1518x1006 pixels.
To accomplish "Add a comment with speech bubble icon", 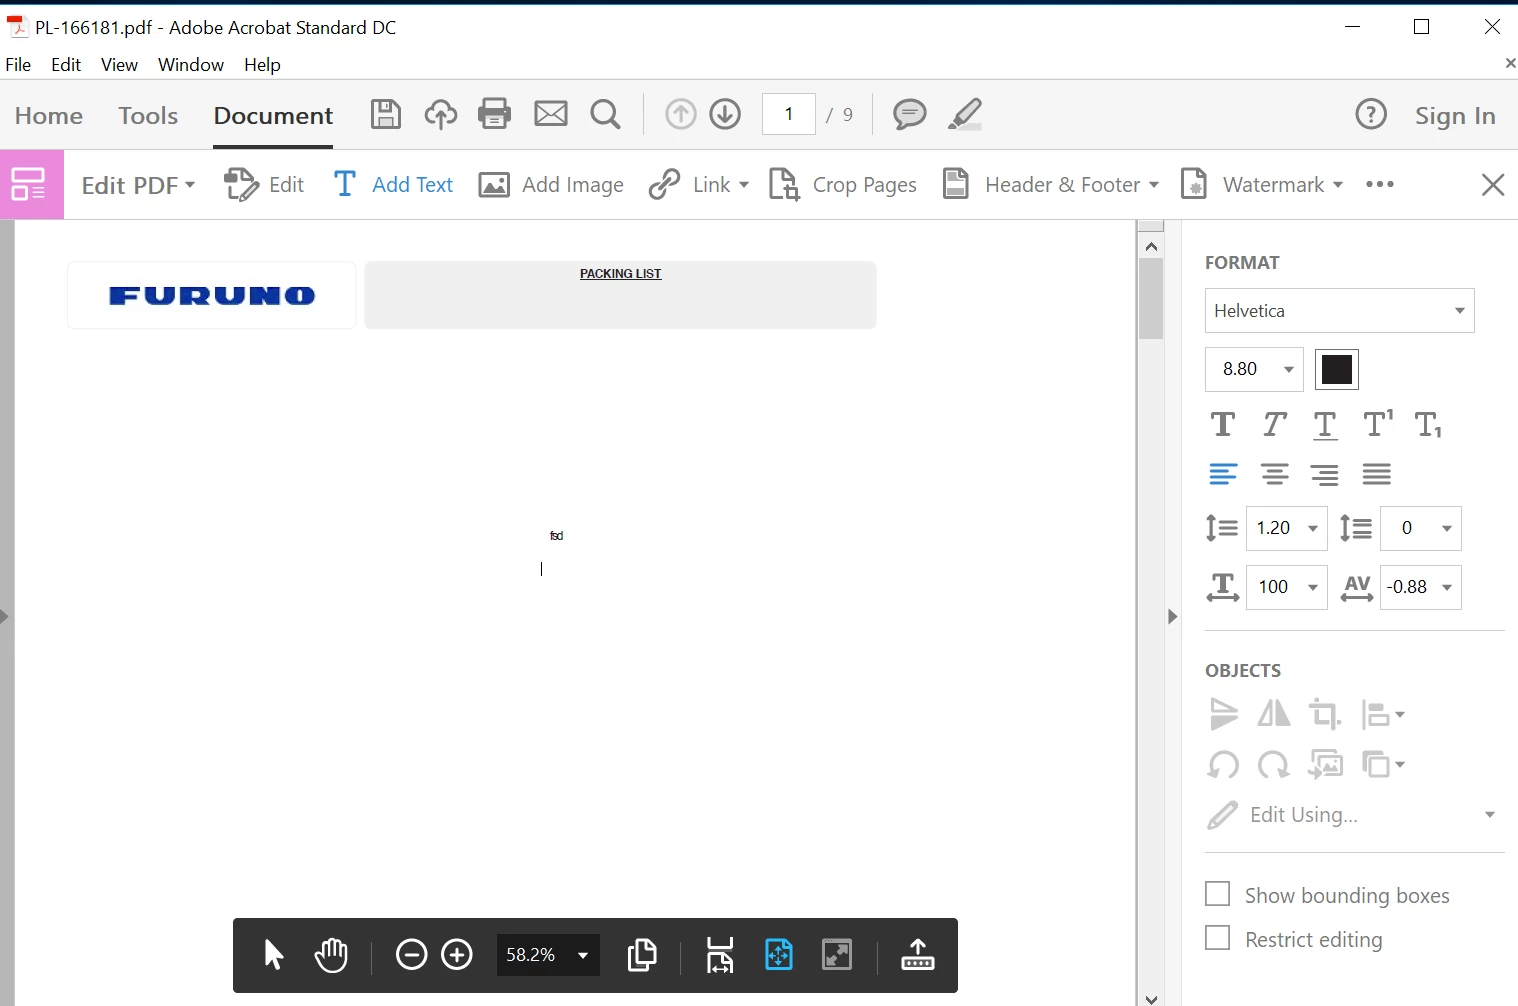I will [910, 114].
